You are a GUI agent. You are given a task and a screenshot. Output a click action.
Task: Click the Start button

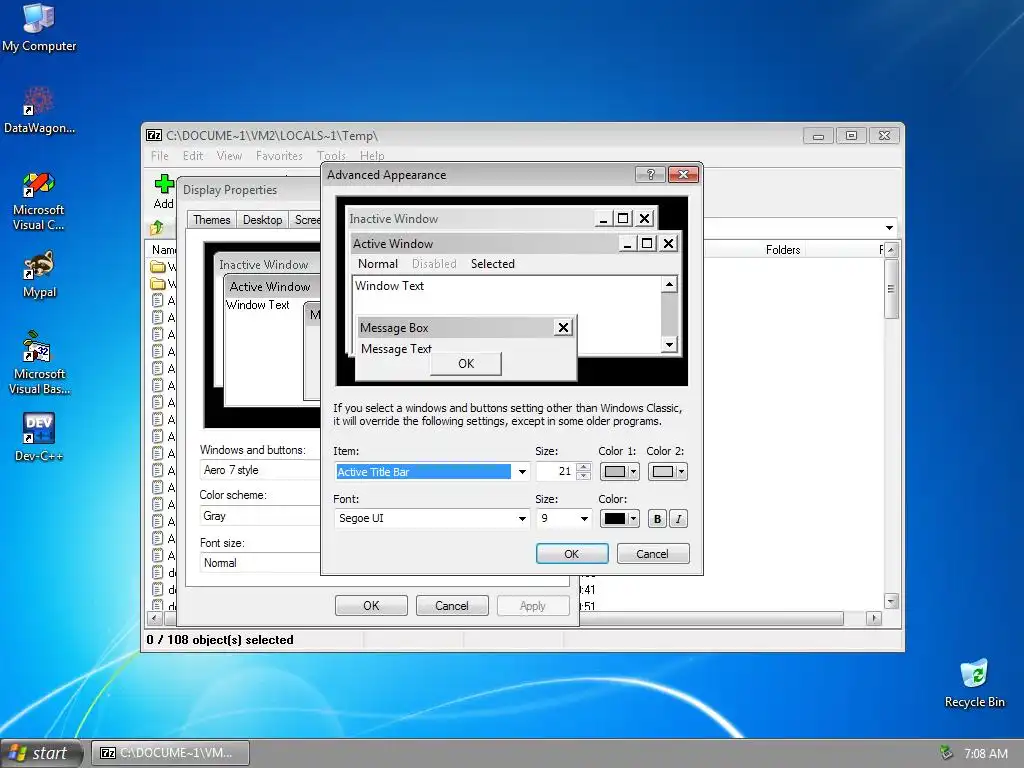[42, 753]
